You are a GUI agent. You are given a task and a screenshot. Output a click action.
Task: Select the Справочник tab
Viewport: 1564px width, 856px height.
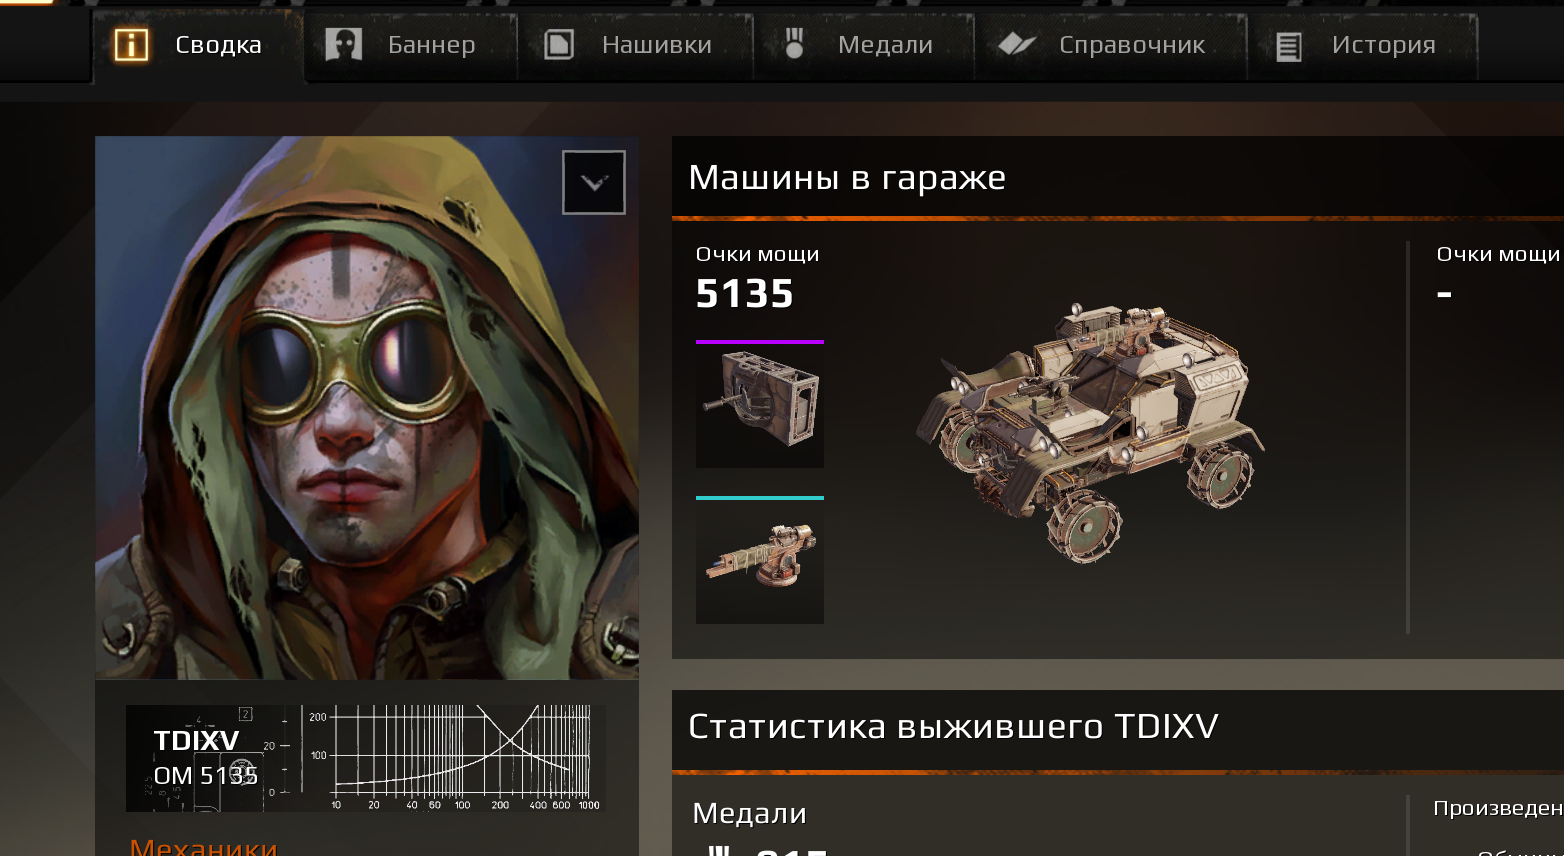point(1111,46)
